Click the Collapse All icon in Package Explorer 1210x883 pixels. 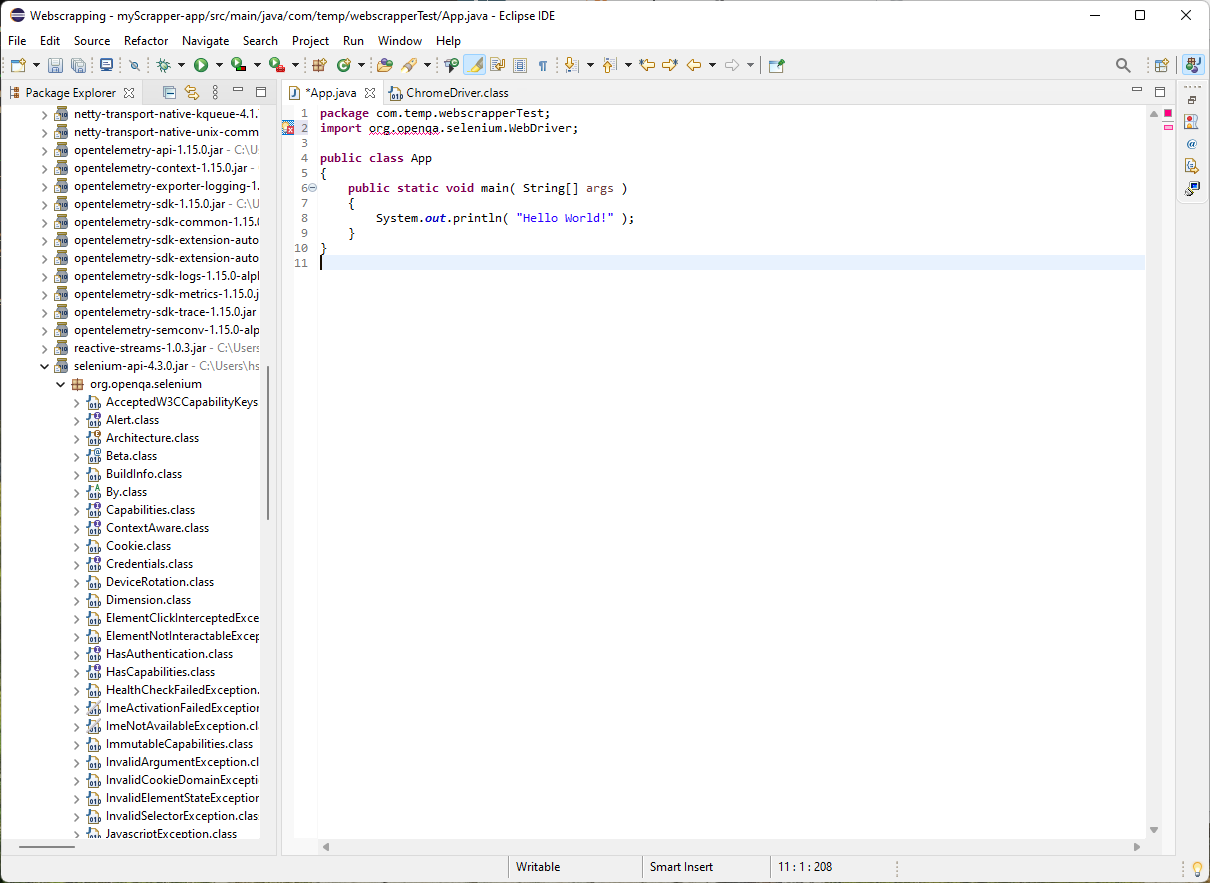coord(169,92)
